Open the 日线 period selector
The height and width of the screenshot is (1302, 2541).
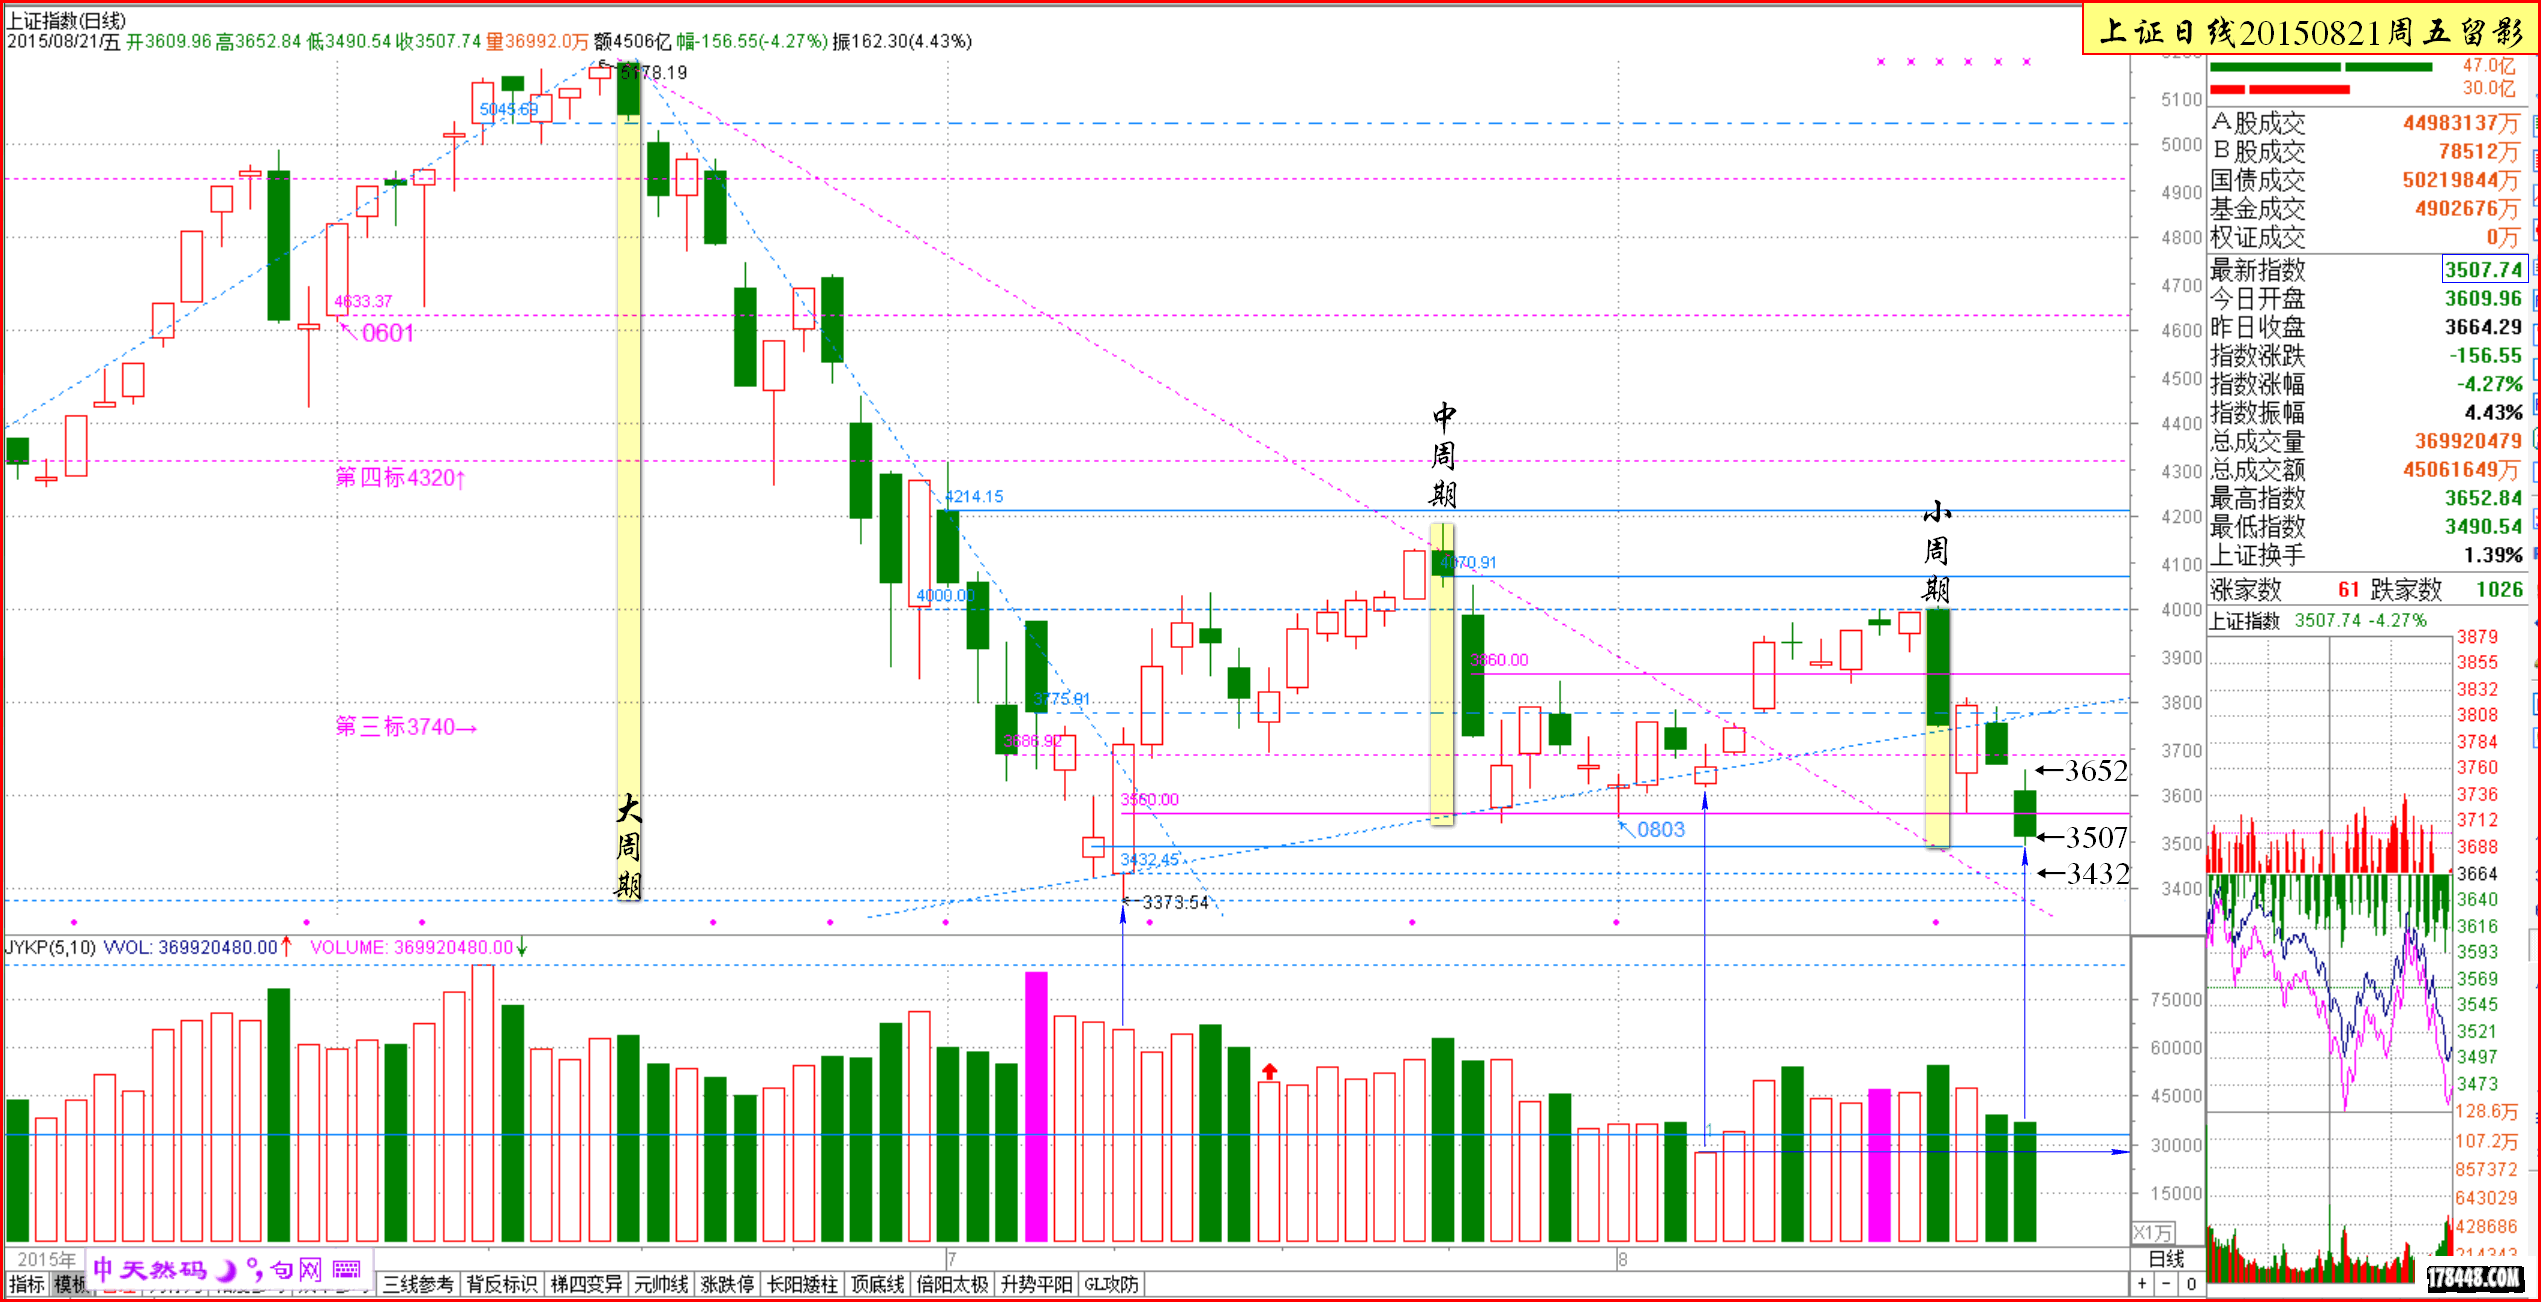2166,1259
